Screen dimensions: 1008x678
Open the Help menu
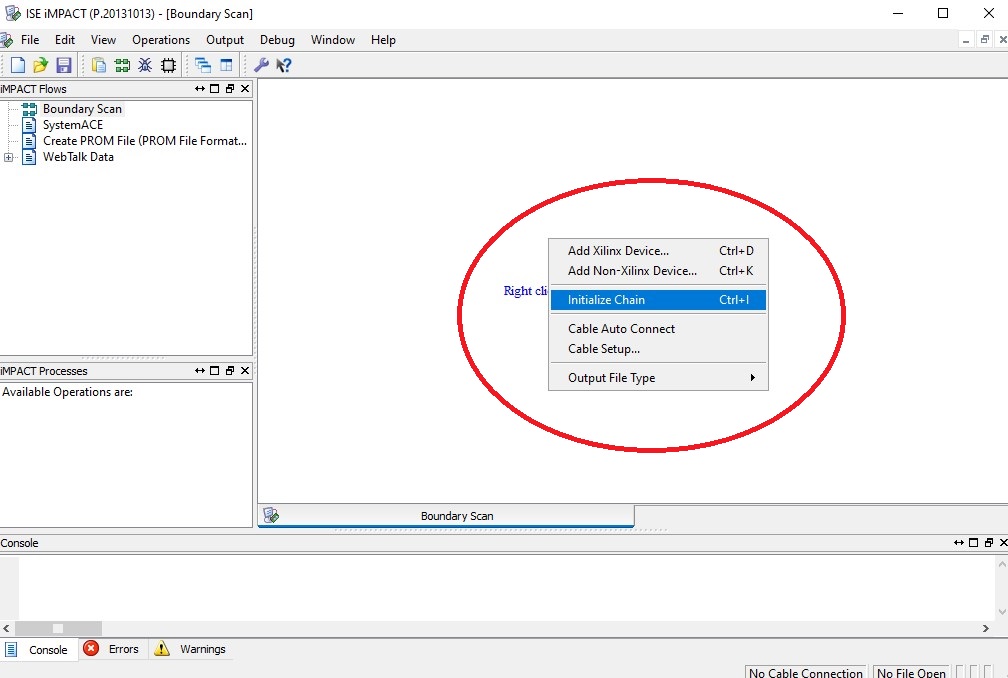tap(383, 40)
